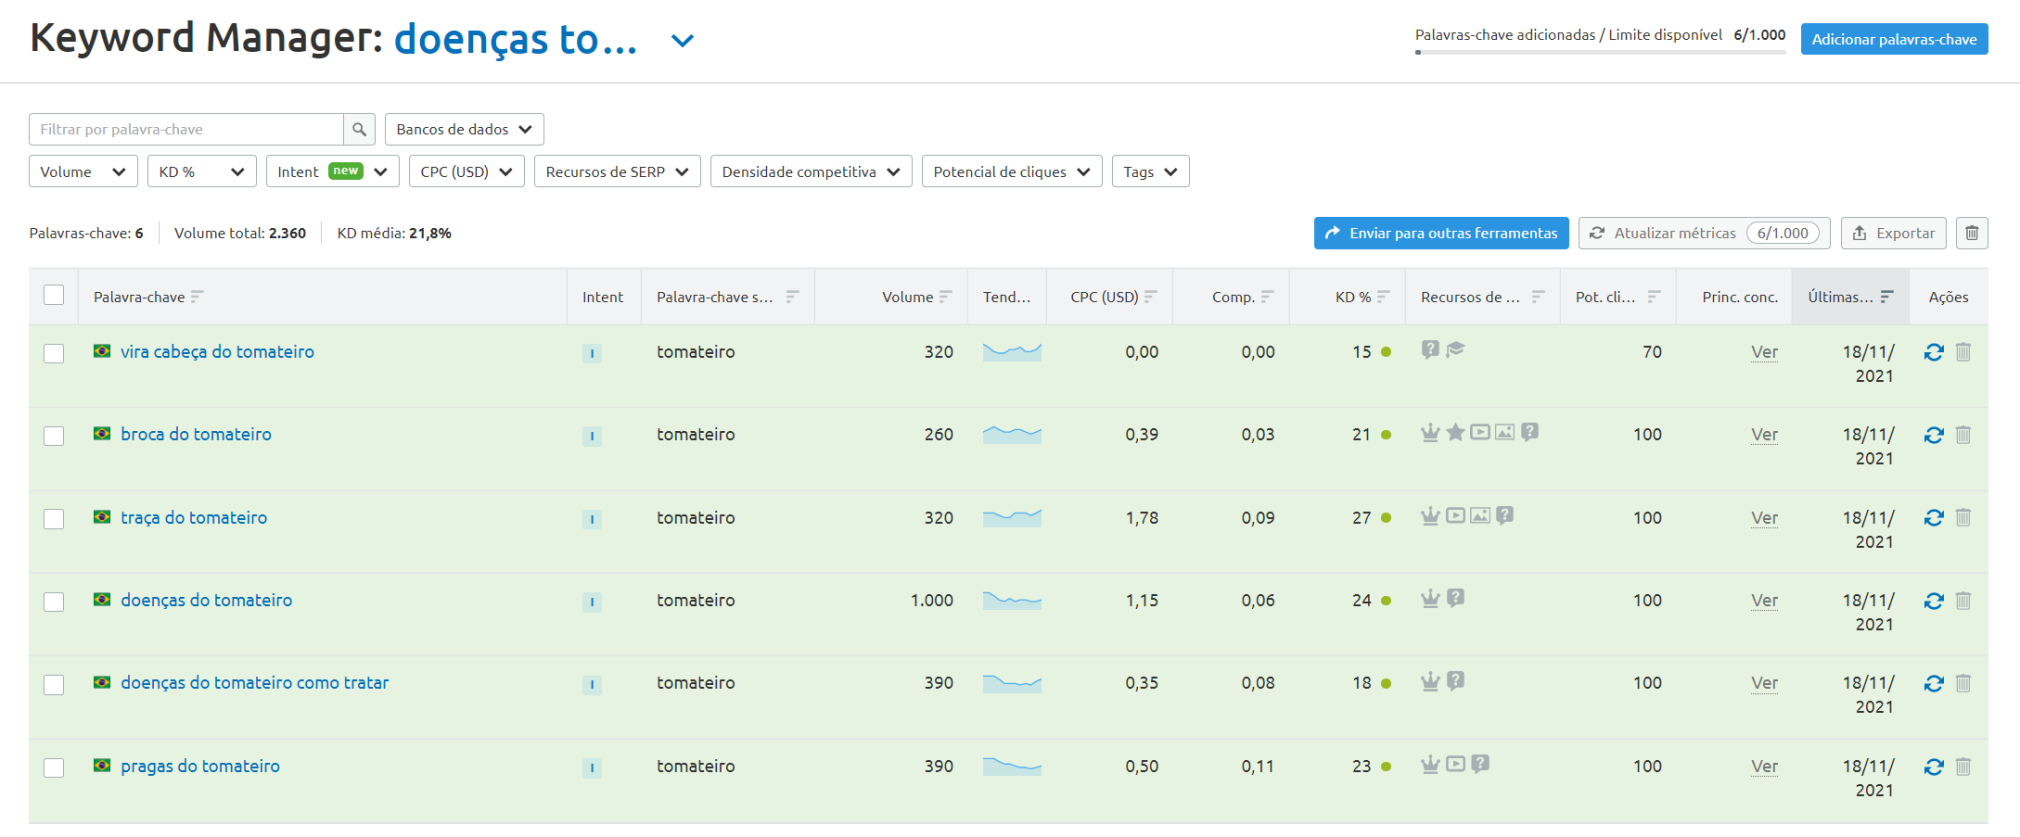2020x837 pixels.
Task: Open the Tags filter dropdown
Action: click(1150, 171)
